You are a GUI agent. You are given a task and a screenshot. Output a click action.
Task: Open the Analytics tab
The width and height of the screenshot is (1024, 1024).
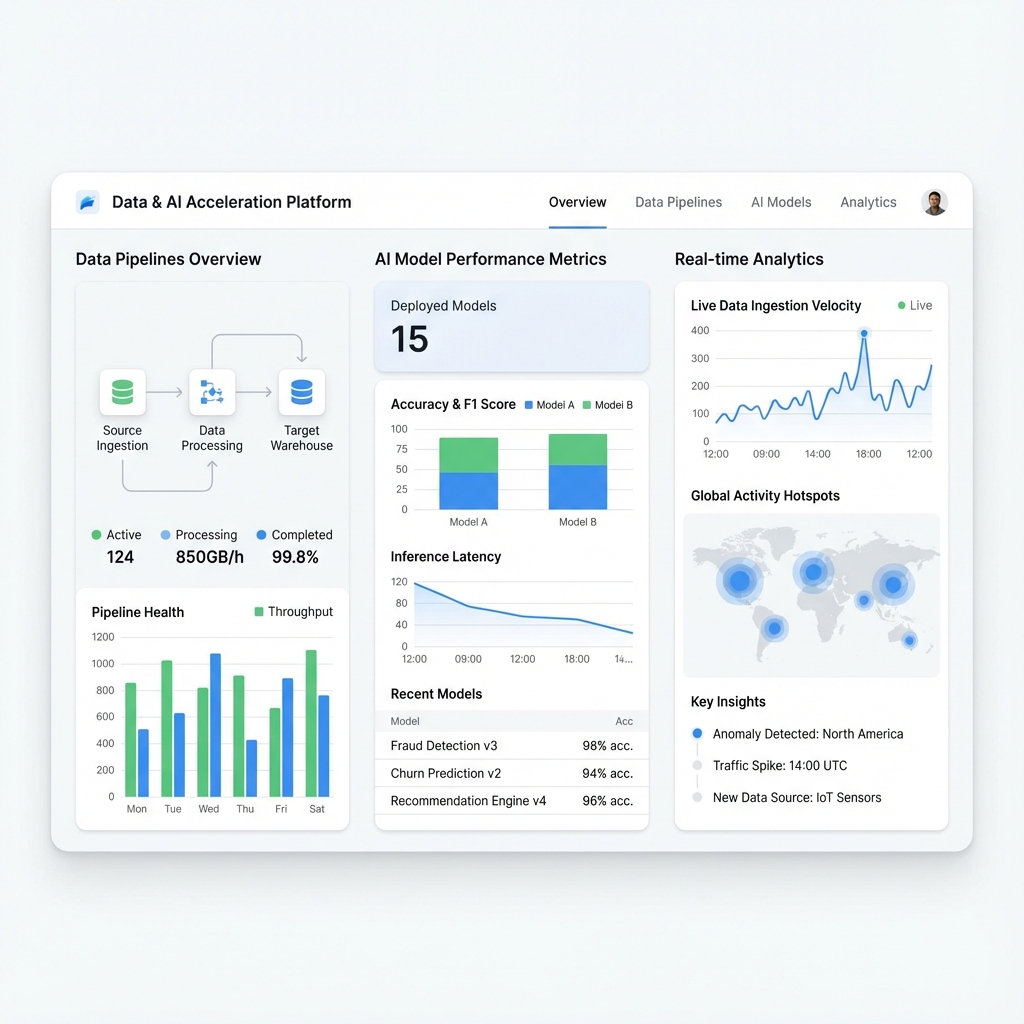click(x=867, y=202)
